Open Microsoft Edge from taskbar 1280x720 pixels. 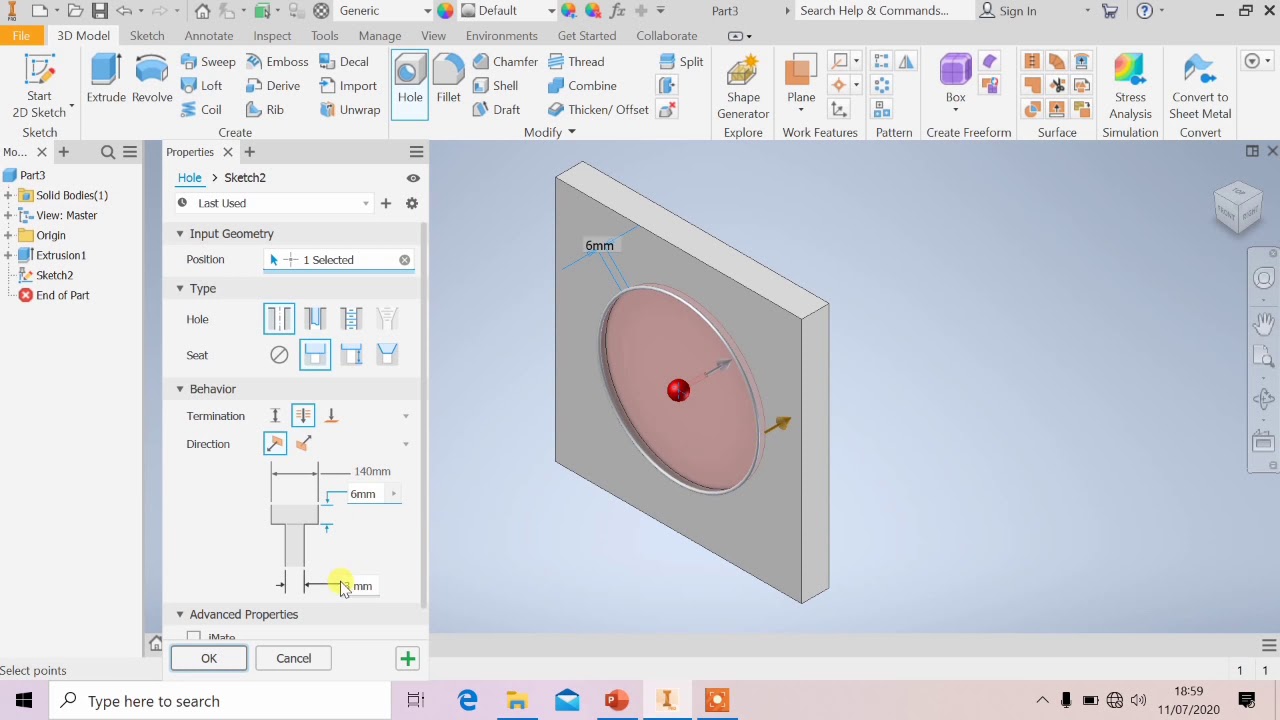point(468,700)
